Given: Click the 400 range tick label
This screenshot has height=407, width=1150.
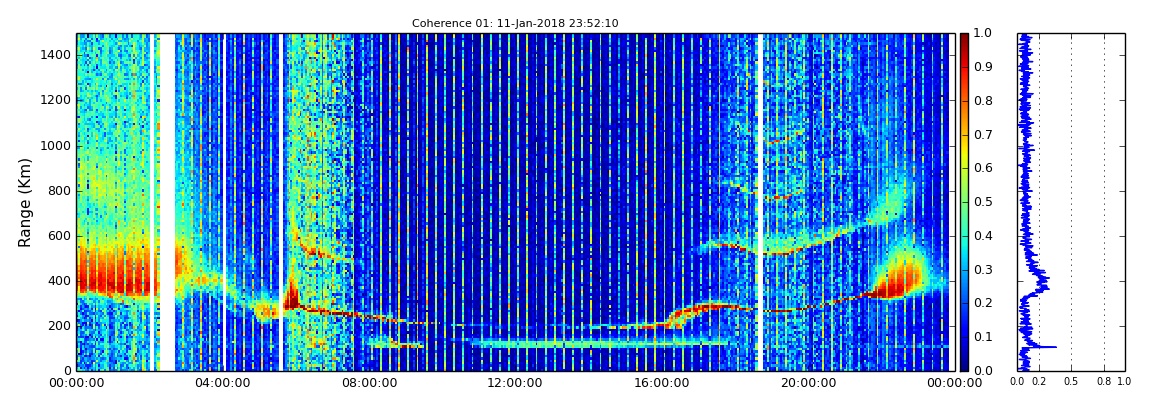Looking at the screenshot, I should tap(61, 282).
